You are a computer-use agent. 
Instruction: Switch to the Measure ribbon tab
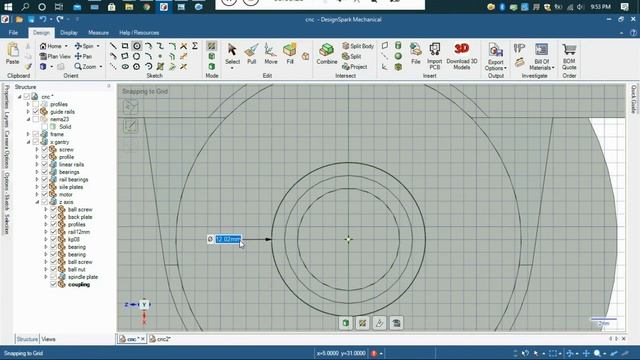click(98, 33)
